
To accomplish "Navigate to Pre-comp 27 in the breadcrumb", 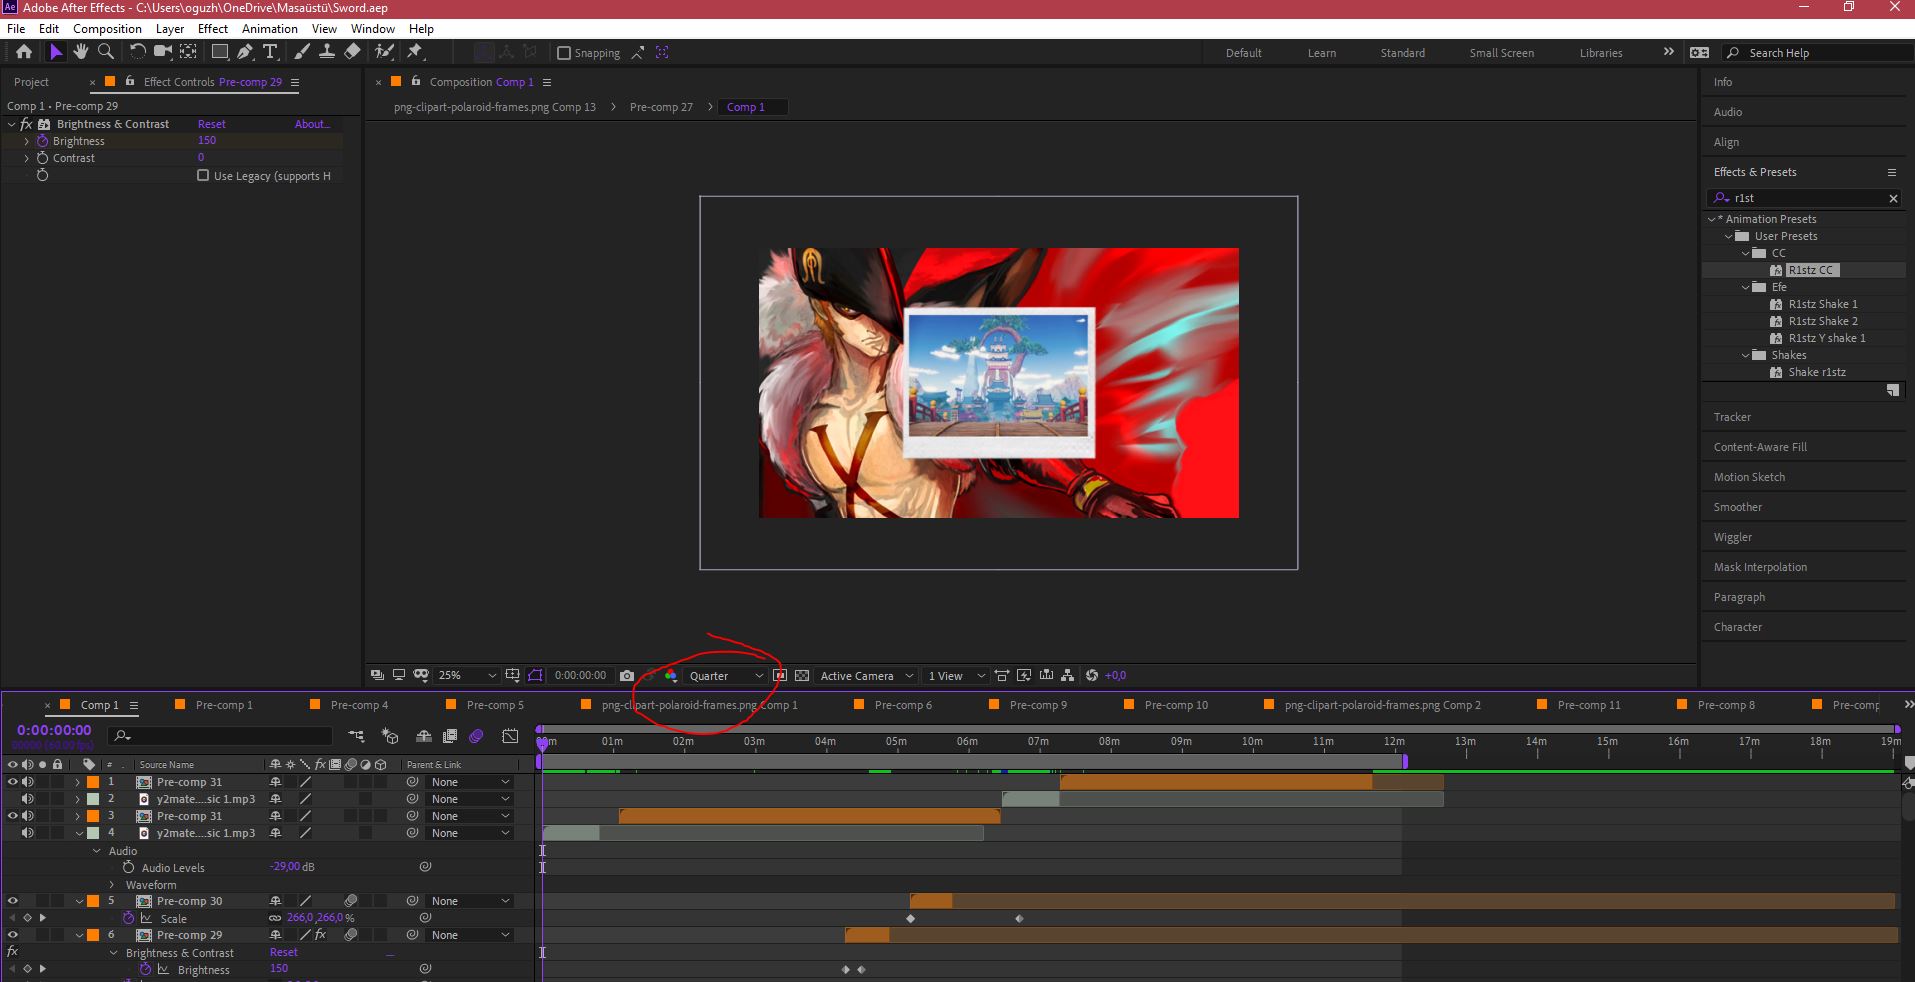I will pyautogui.click(x=661, y=107).
